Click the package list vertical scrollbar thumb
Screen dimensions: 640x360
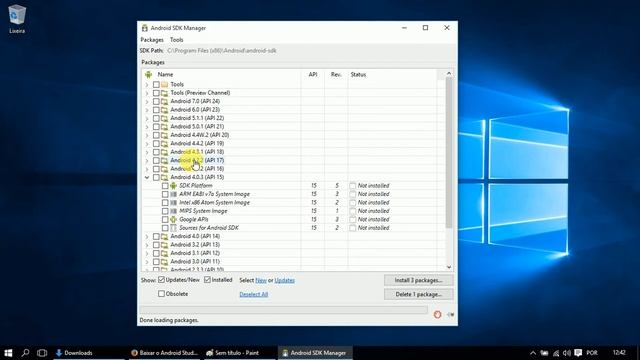pos(449,152)
